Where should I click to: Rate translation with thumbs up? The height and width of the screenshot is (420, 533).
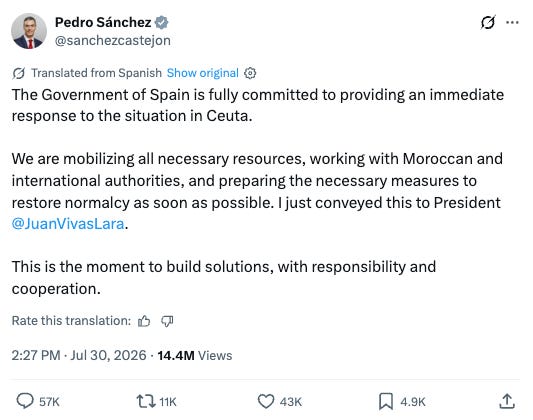pos(144,321)
